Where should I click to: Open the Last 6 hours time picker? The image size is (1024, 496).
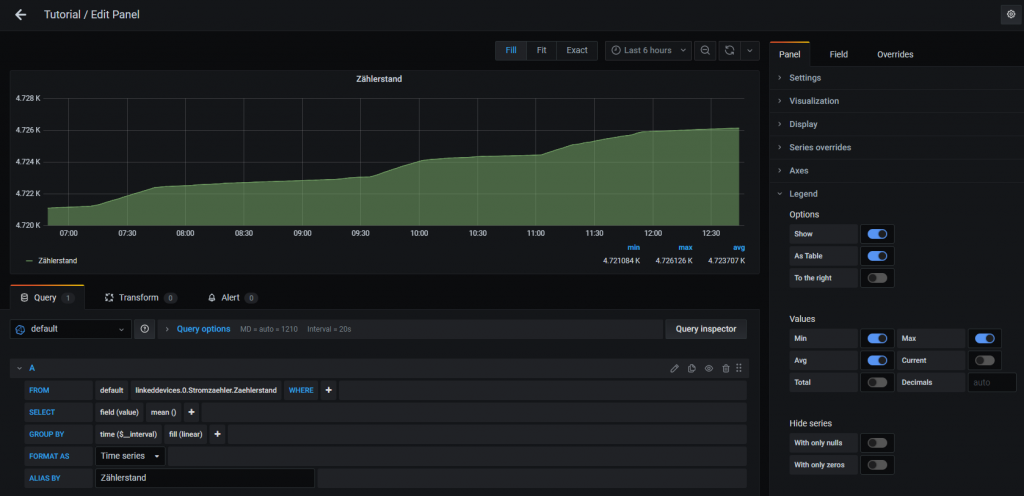649,50
